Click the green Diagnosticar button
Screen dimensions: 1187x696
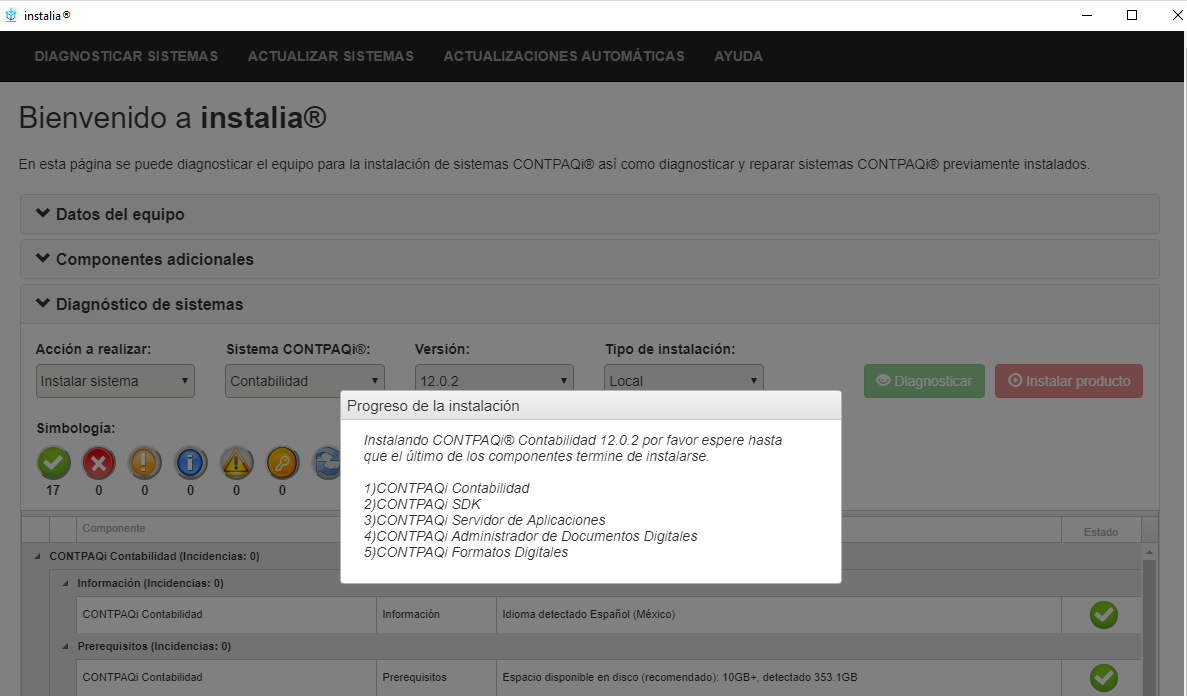(924, 381)
